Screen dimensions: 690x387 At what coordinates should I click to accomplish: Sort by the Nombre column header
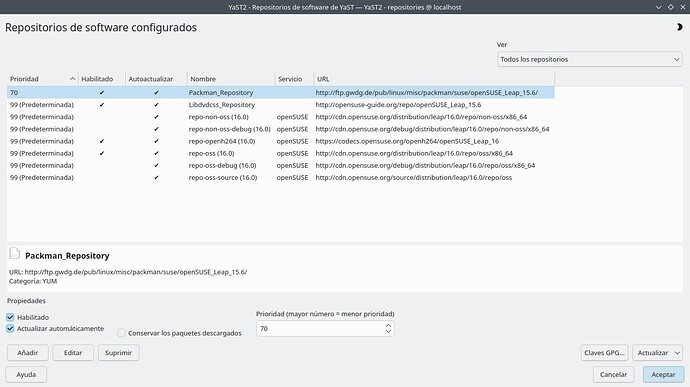click(x=231, y=79)
